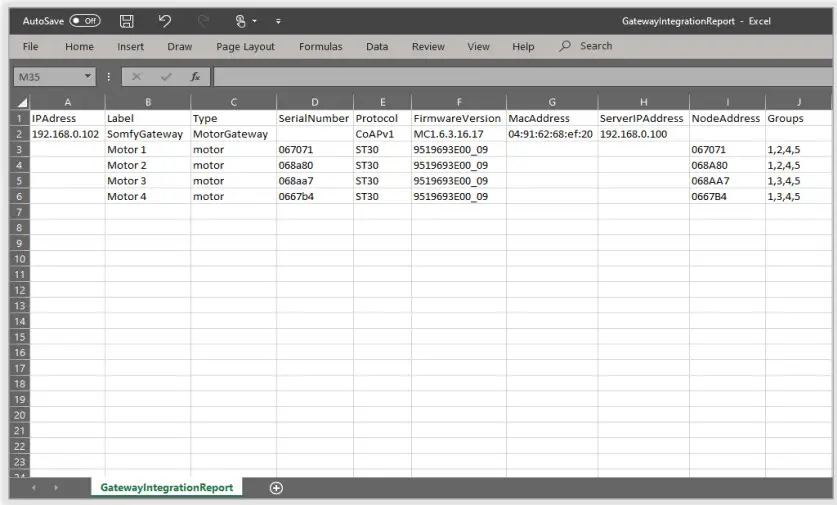Switch to the Home ribbon tab
The width and height of the screenshot is (837, 505).
coord(80,46)
